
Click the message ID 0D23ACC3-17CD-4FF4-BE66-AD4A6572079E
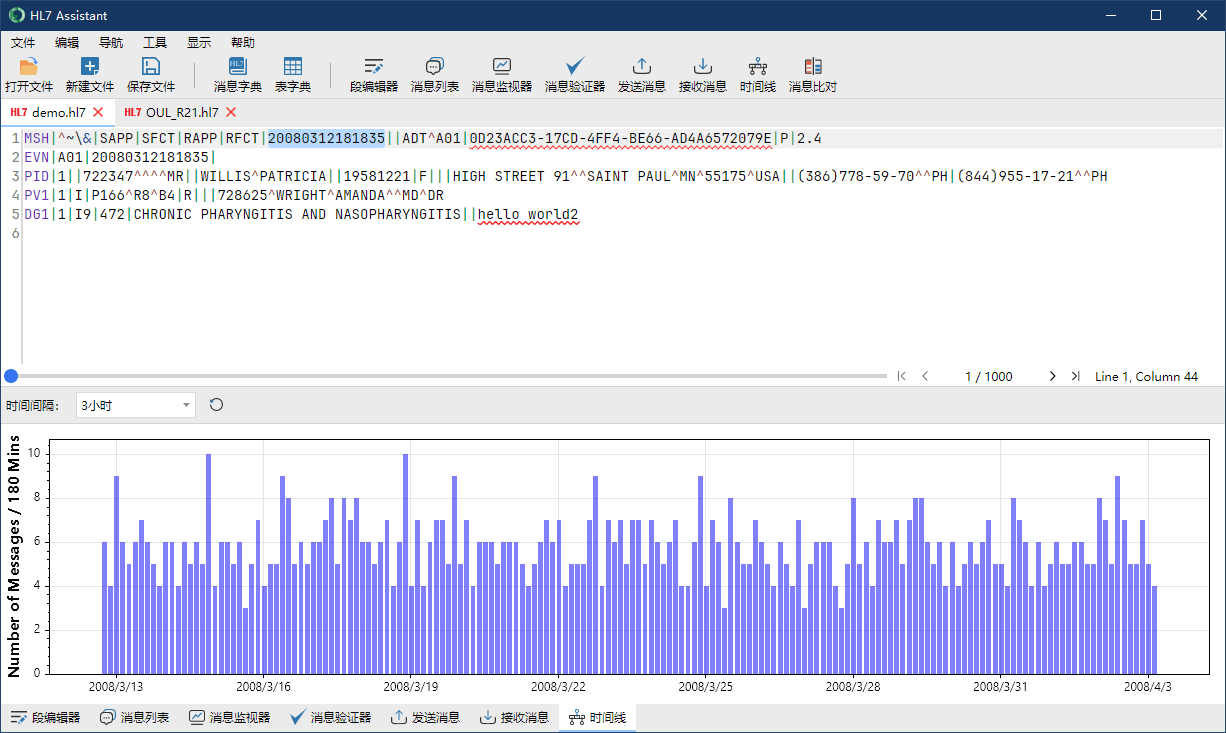coord(621,138)
